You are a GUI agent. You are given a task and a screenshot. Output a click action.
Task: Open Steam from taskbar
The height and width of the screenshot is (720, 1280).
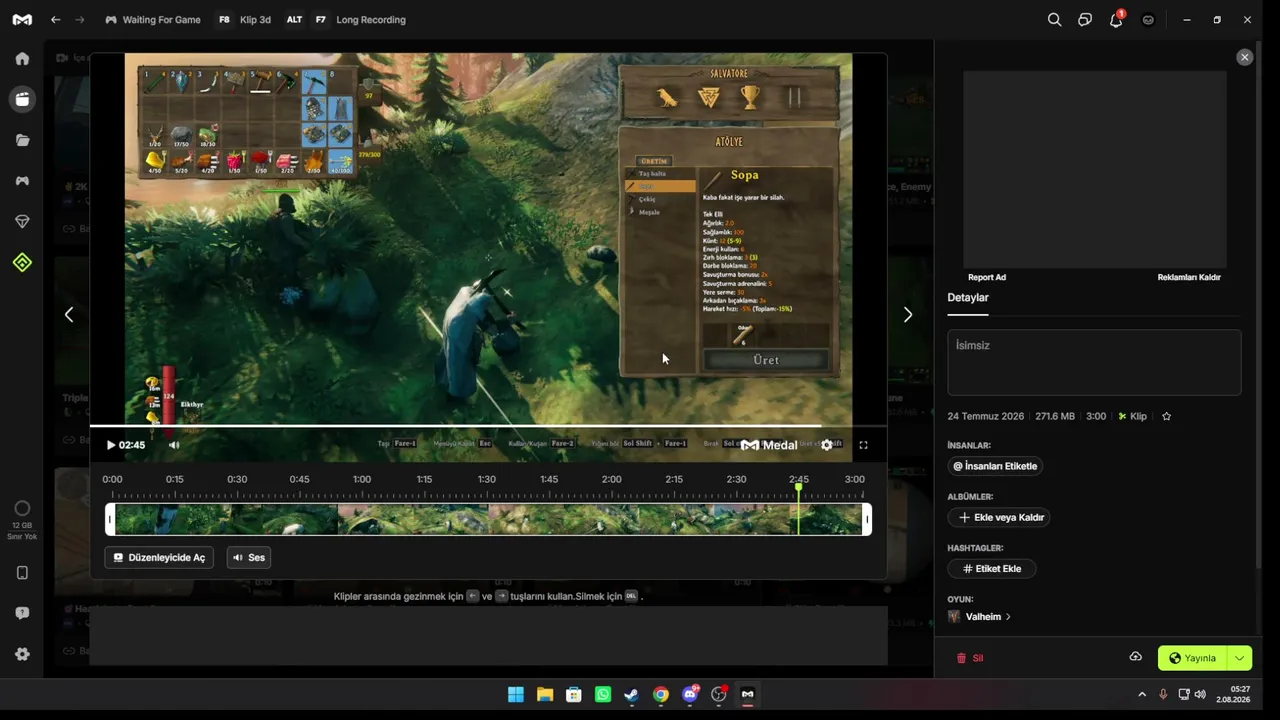(x=632, y=694)
